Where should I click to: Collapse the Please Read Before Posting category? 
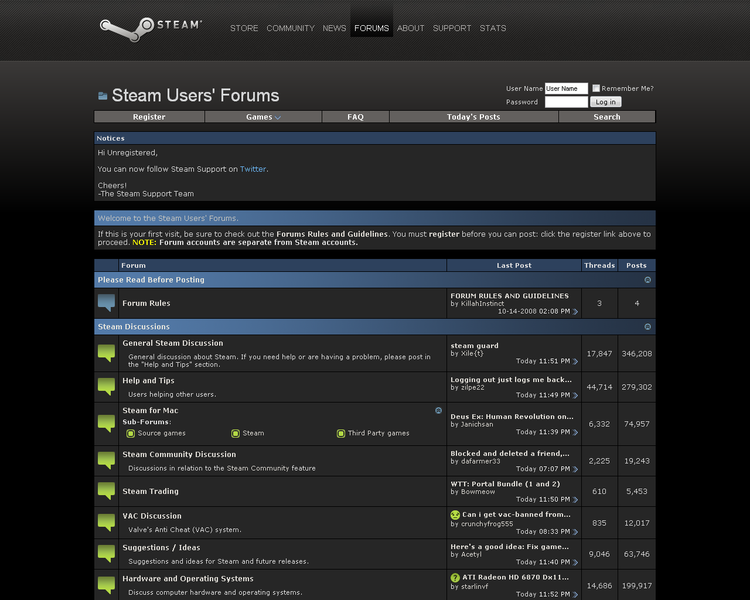tap(648, 280)
